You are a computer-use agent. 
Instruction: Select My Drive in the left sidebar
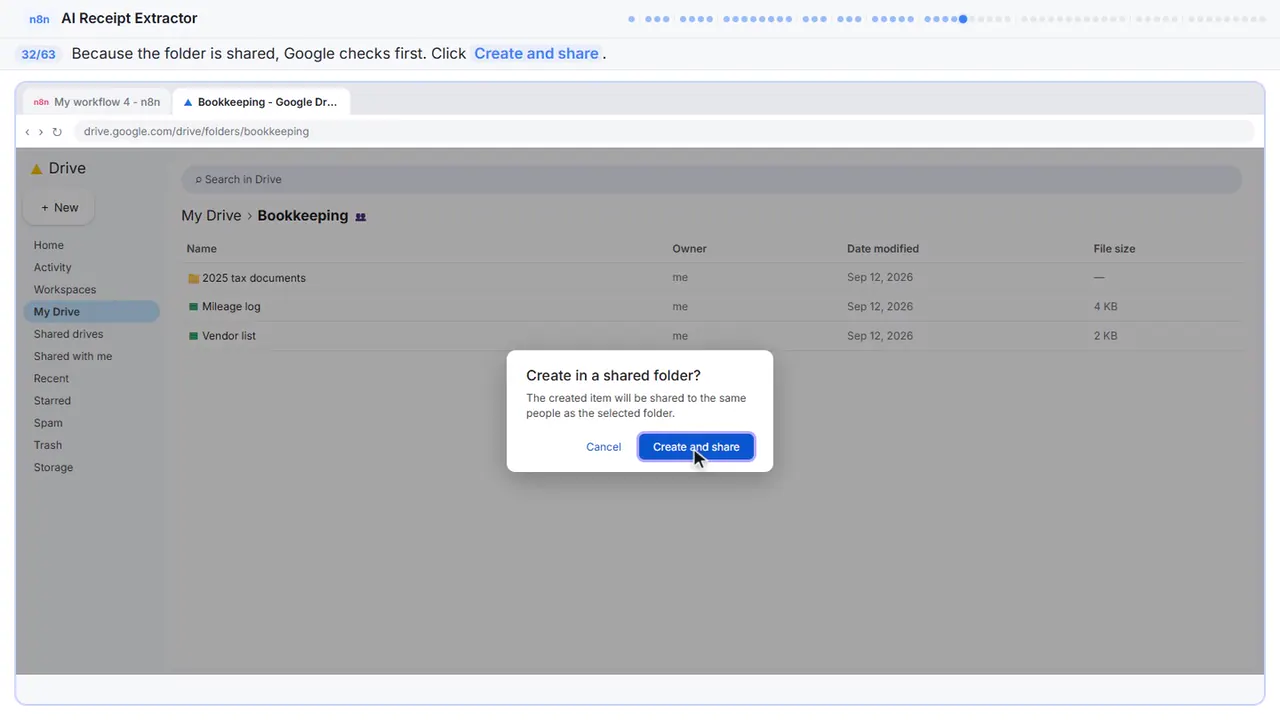[91, 312]
